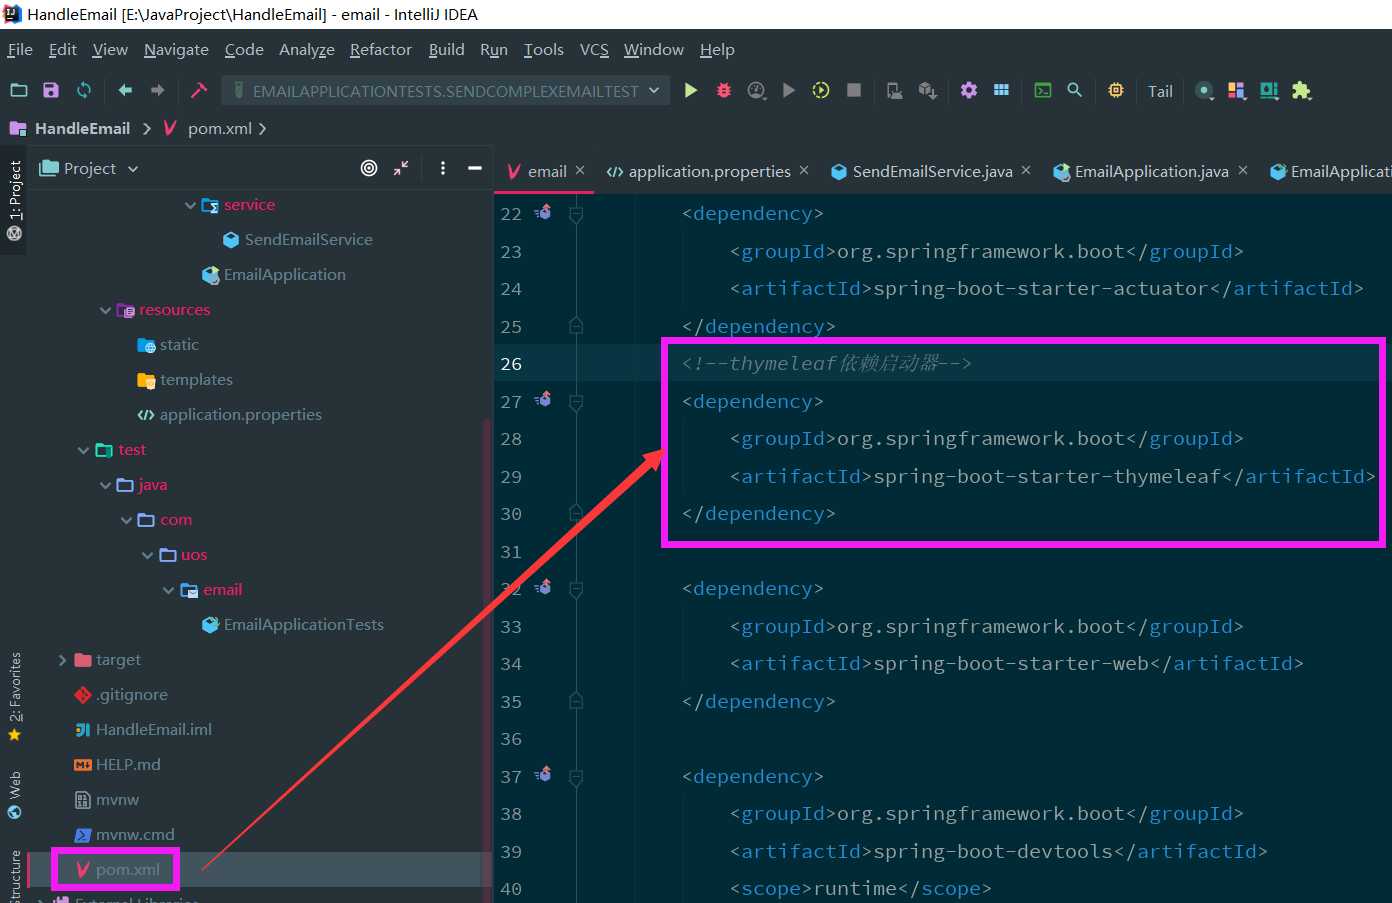Click the Open folder toolbar icon

pos(19,90)
